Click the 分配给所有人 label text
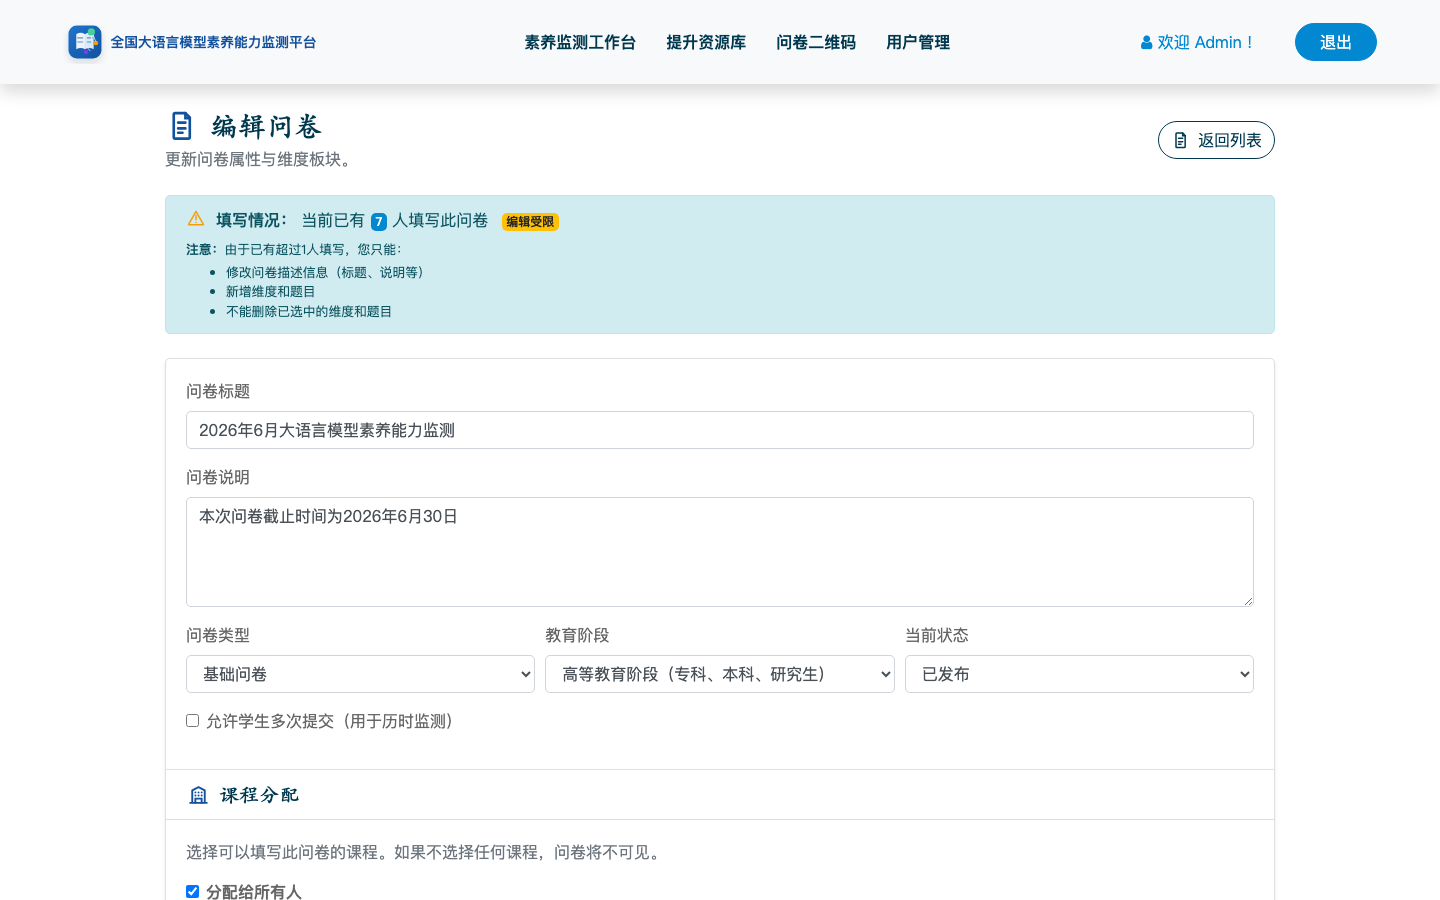Viewport: 1440px width, 900px height. (x=254, y=891)
